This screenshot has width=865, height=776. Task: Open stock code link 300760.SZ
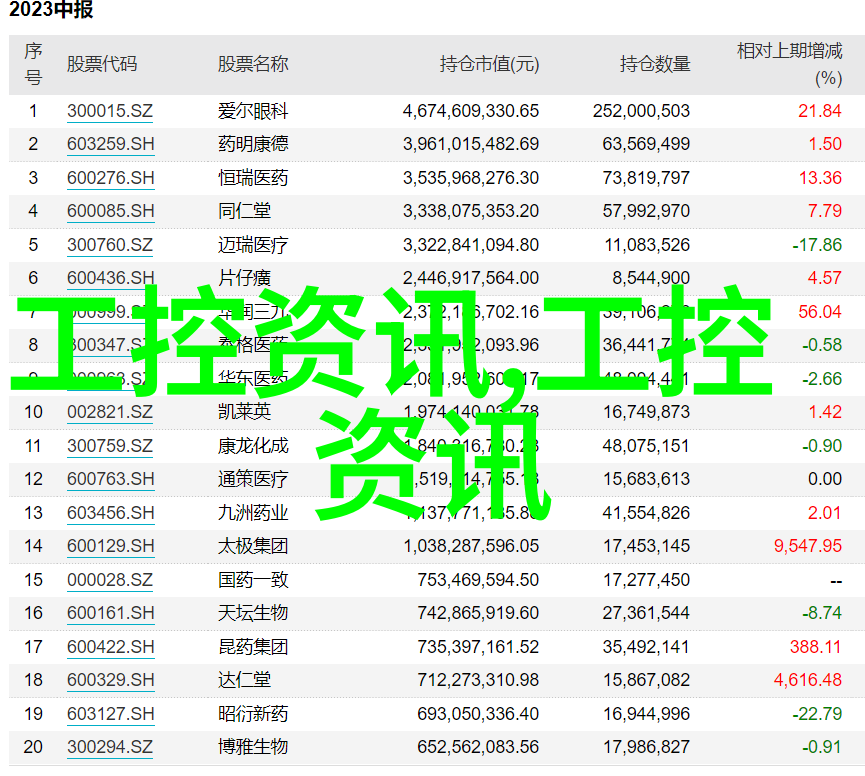(110, 245)
